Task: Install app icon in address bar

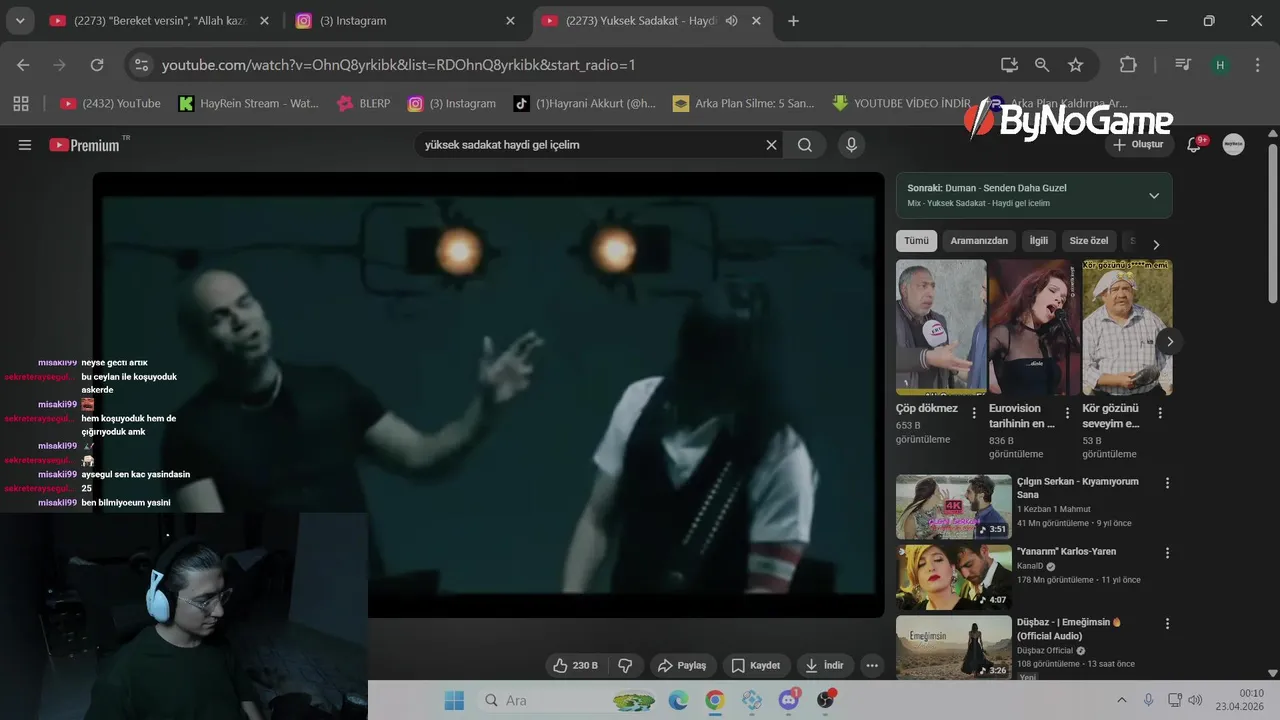Action: 1009,65
